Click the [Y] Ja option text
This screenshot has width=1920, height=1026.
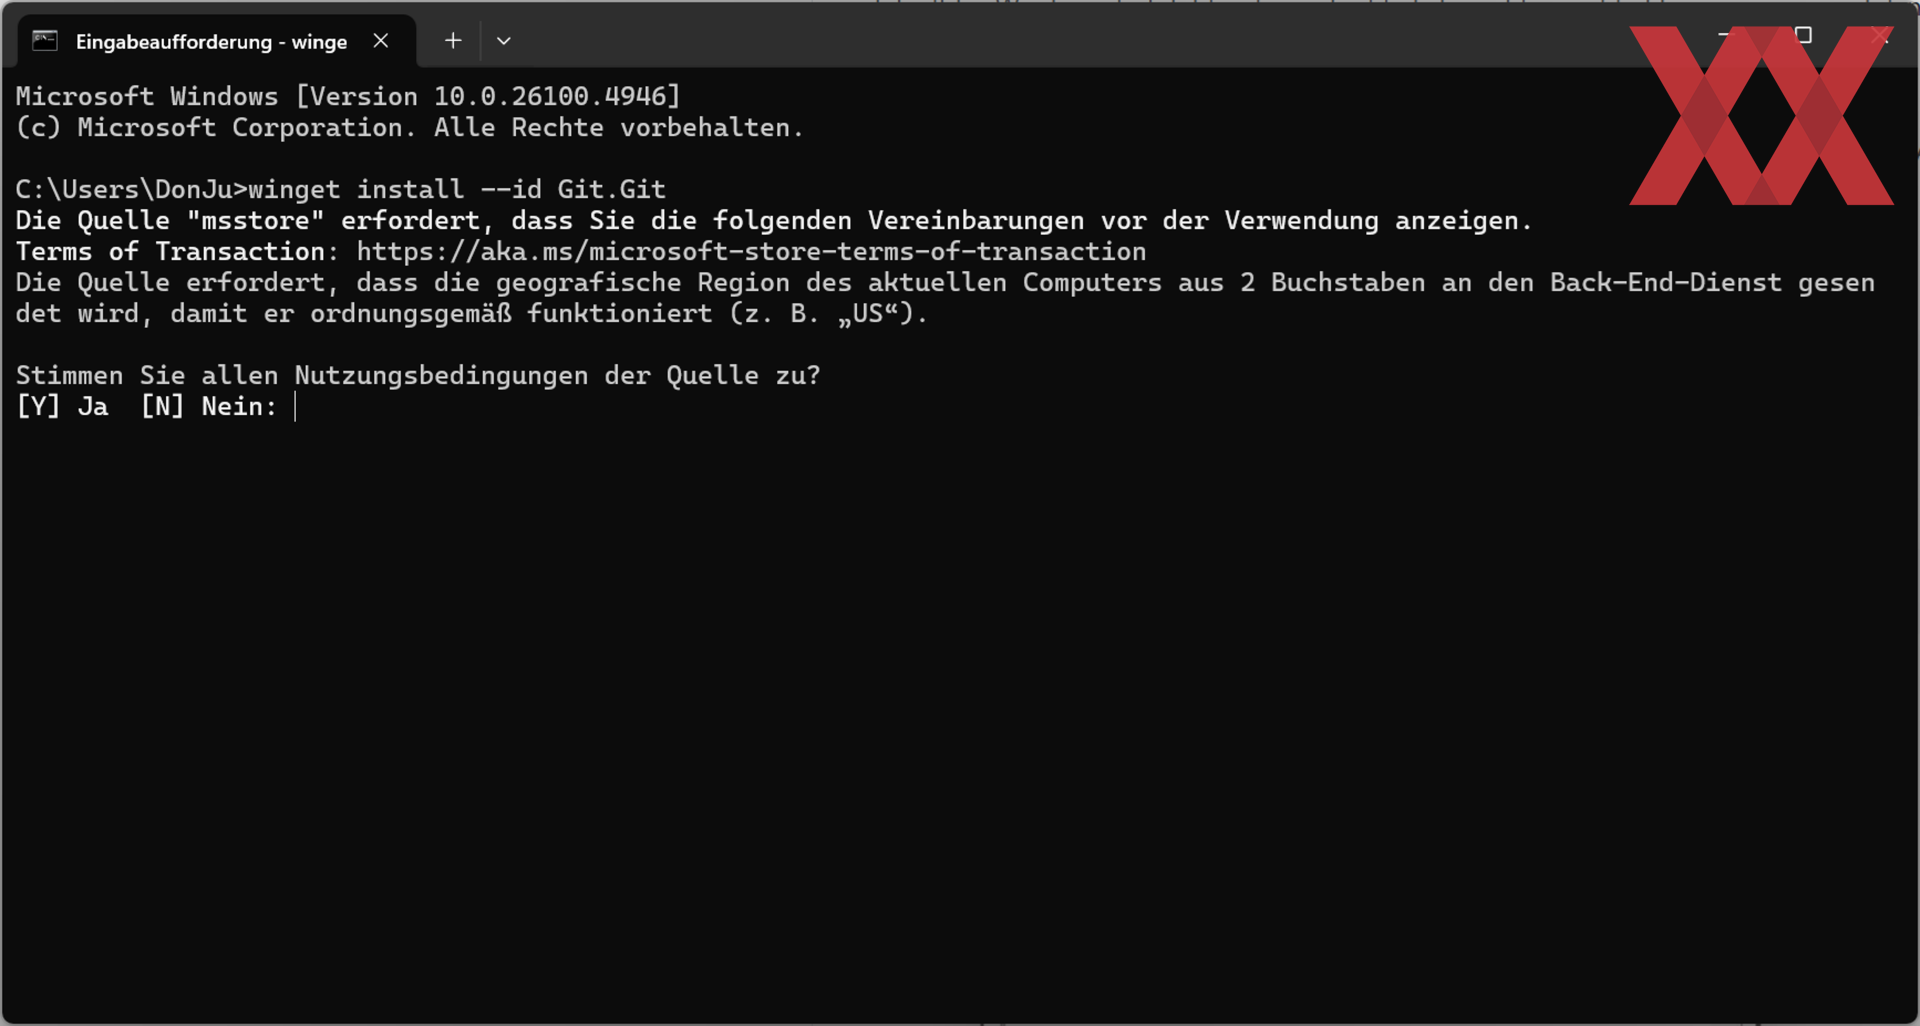click(62, 407)
